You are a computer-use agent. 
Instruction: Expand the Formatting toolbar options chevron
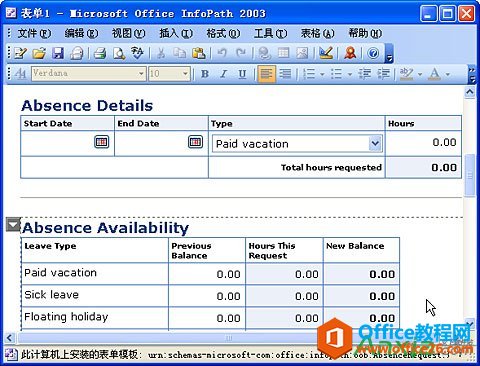tap(472, 74)
